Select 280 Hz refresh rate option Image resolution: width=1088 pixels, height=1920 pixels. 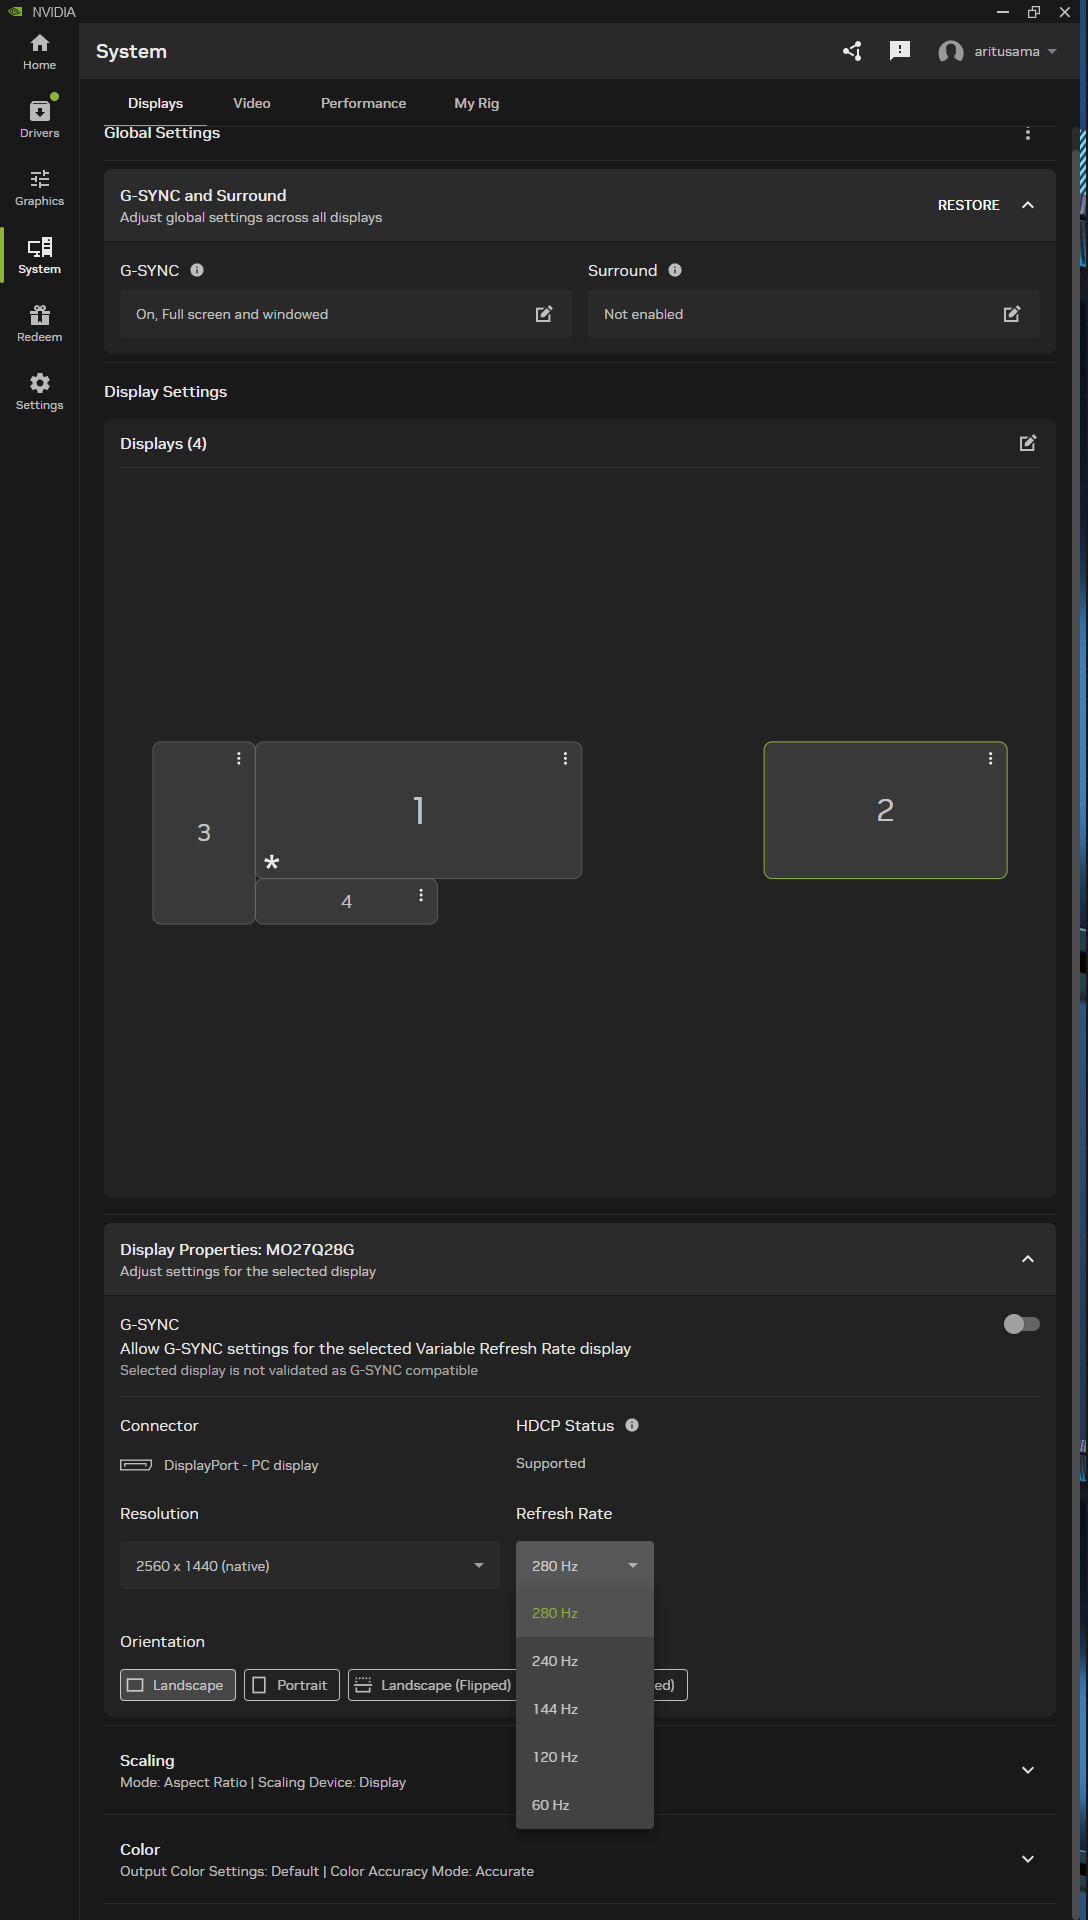(585, 1613)
